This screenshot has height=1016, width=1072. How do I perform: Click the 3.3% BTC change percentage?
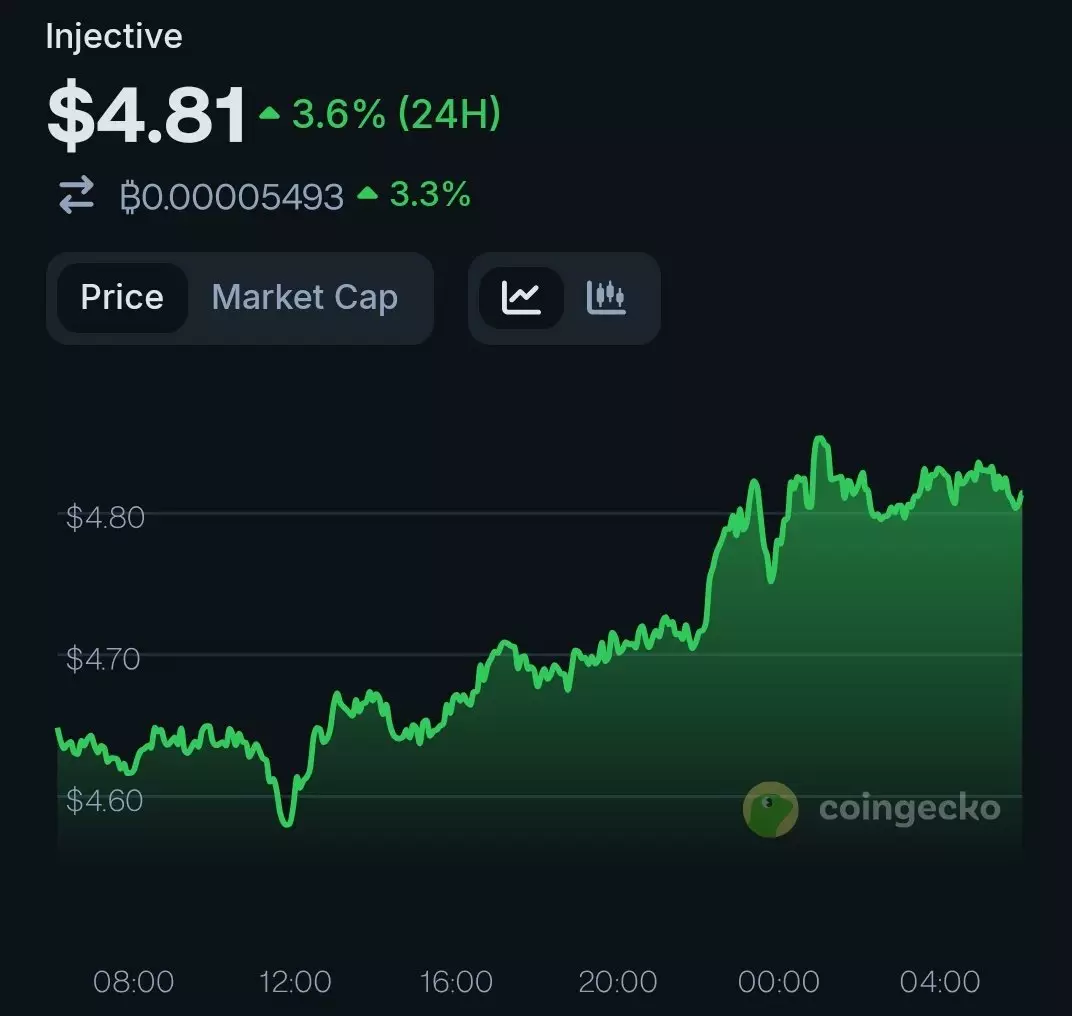pos(430,194)
